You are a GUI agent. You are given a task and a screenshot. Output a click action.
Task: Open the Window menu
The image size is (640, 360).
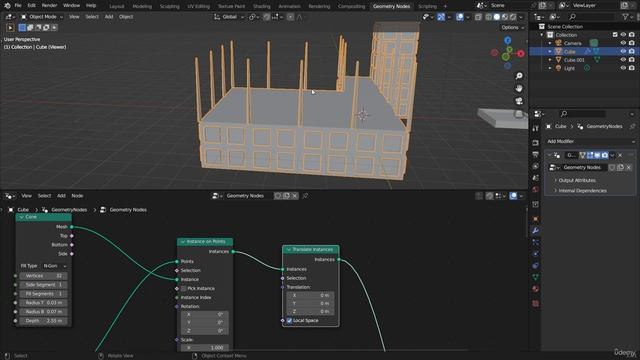pyautogui.click(x=71, y=6)
